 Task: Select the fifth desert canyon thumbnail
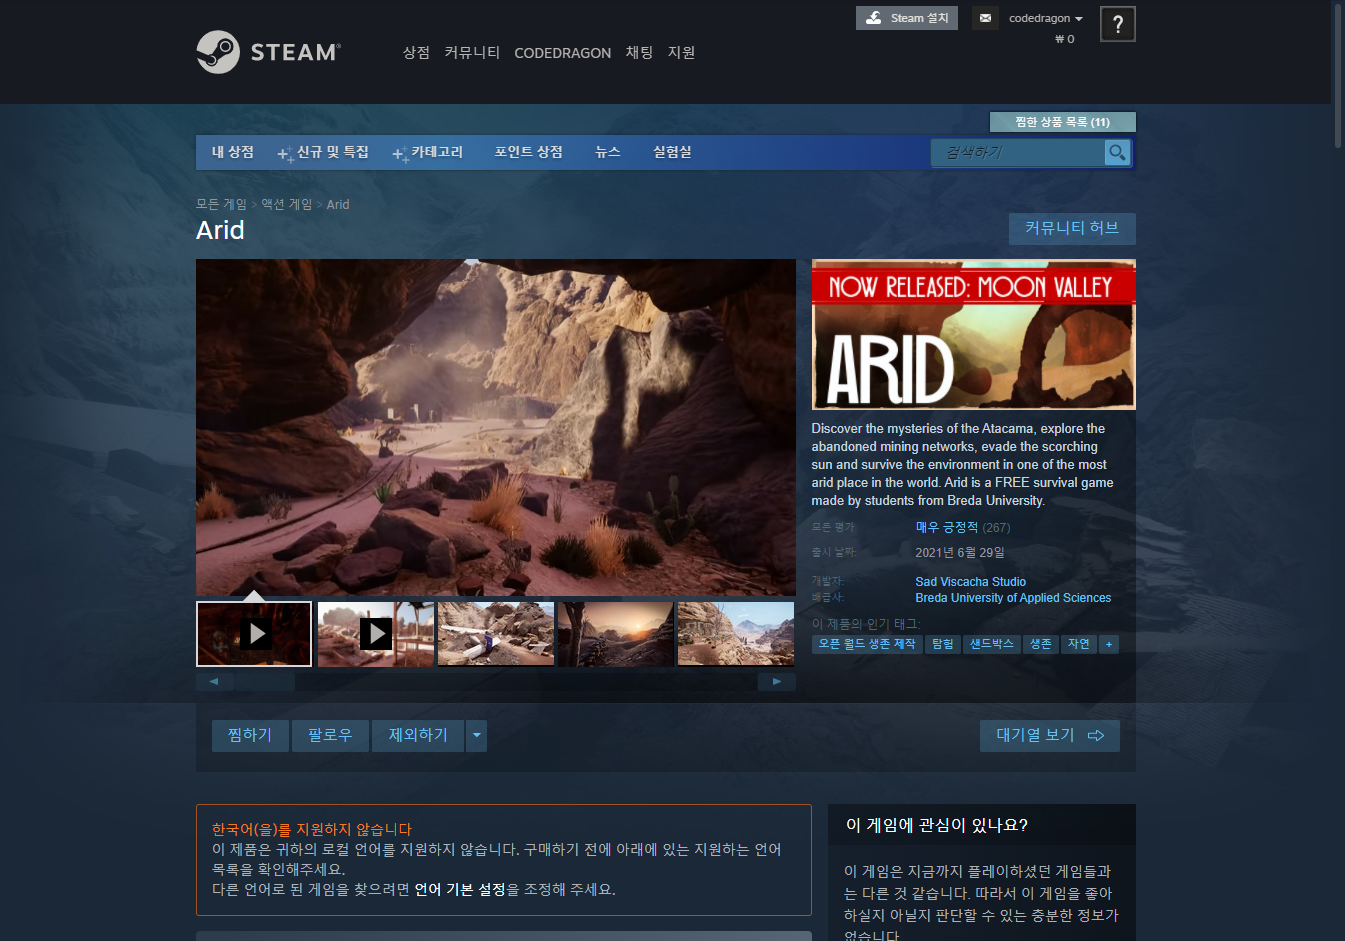pos(736,633)
